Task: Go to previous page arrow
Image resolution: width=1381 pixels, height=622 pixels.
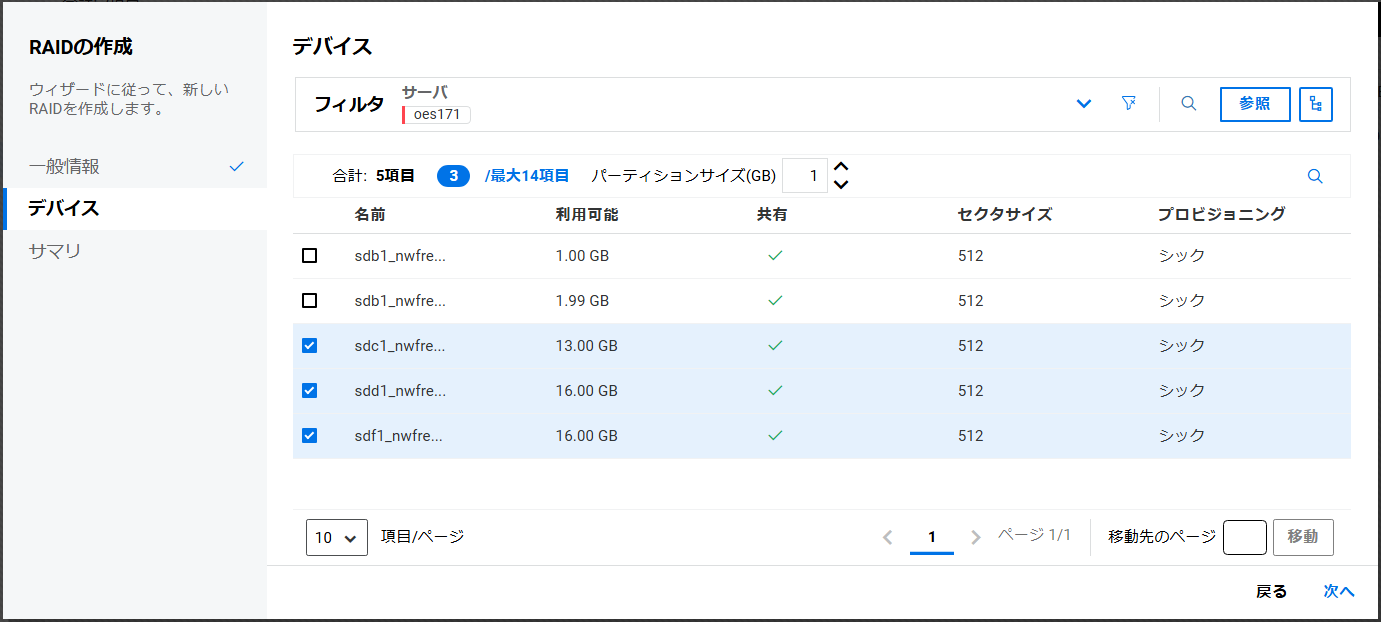Action: click(x=887, y=538)
